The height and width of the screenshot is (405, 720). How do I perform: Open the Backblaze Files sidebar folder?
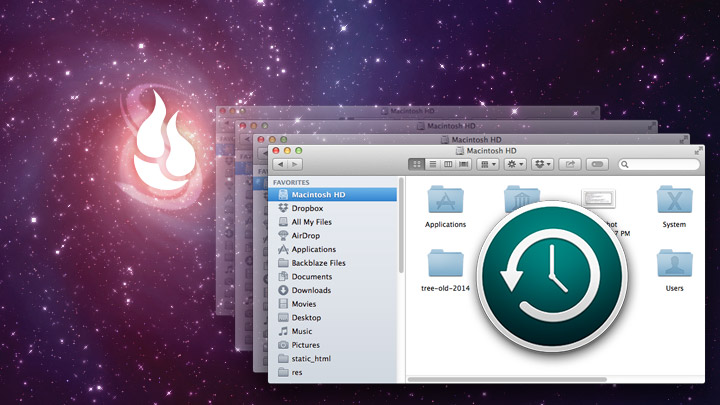[x=332, y=263]
